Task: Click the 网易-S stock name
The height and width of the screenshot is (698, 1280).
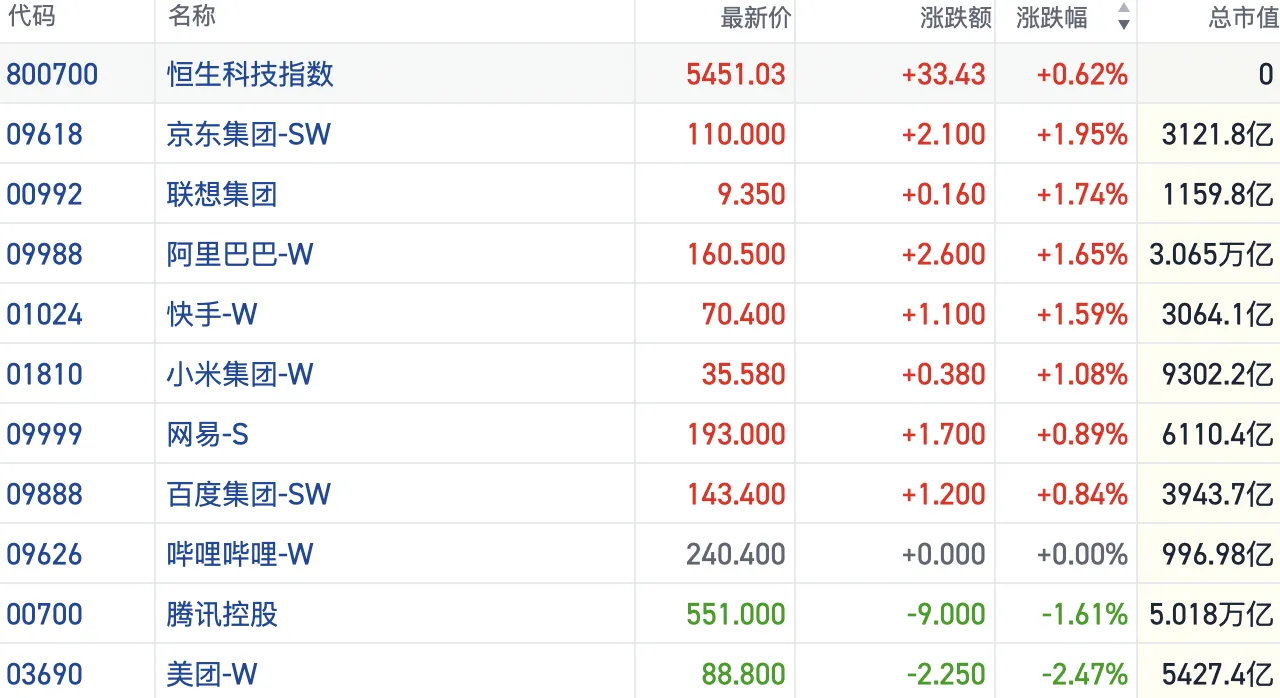Action: coord(207,434)
